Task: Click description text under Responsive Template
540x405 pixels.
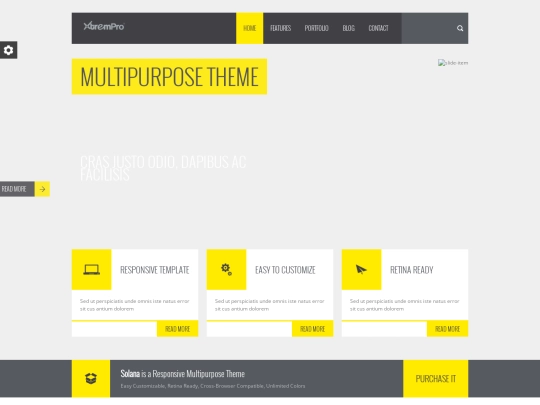Action: [x=134, y=305]
